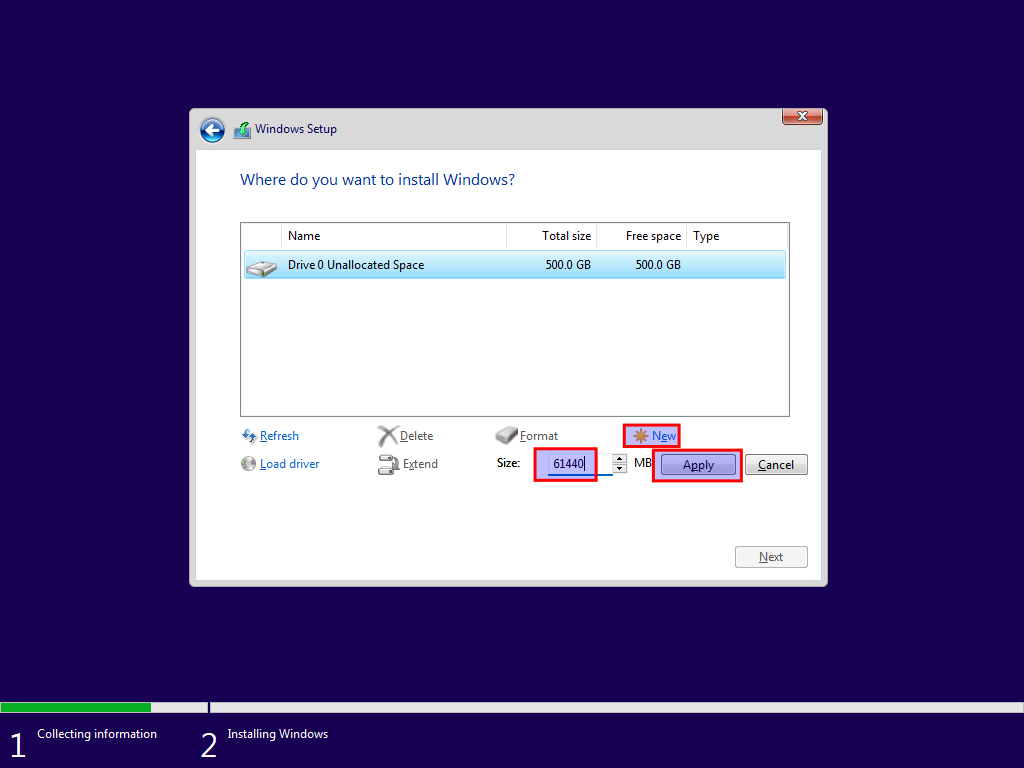Image resolution: width=1024 pixels, height=768 pixels.
Task: Sort the list by Type column
Action: tap(737, 236)
